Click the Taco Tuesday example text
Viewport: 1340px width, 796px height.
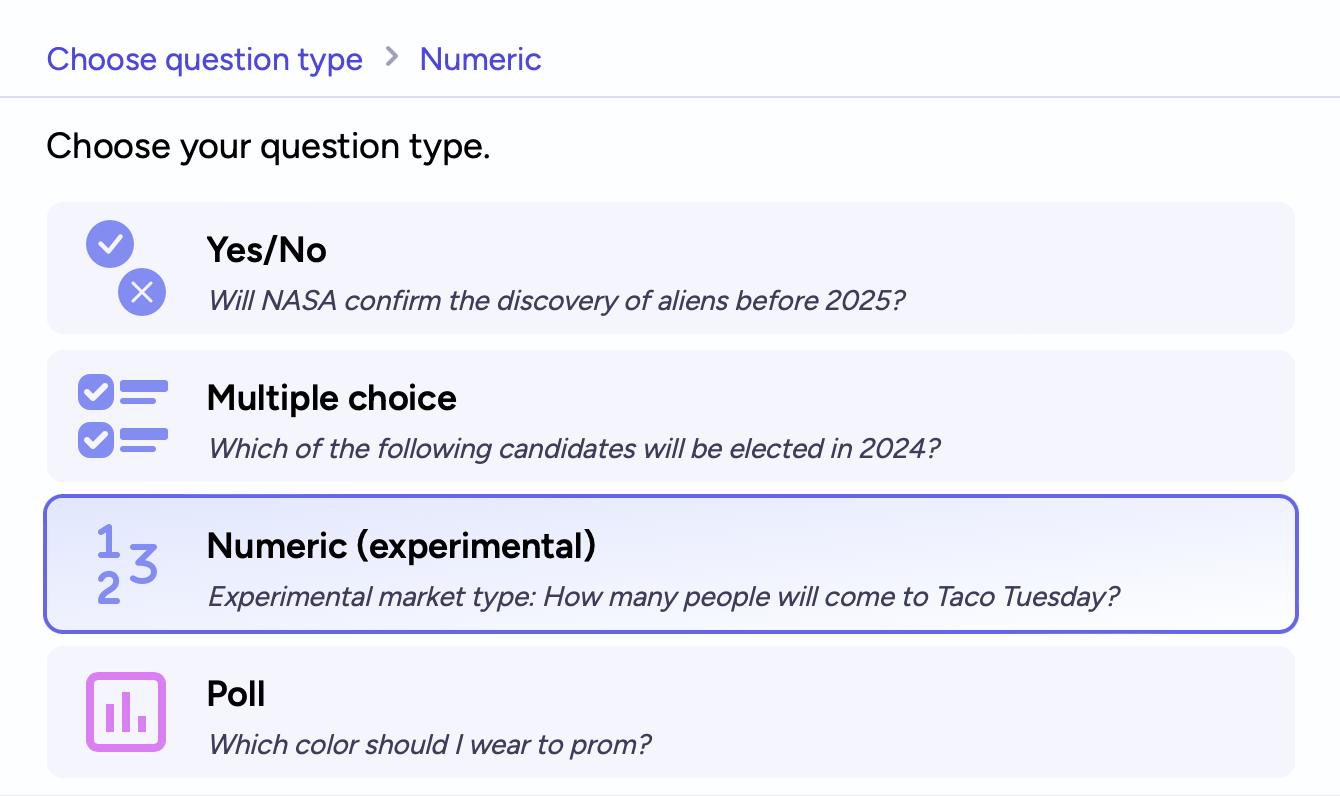click(x=663, y=597)
